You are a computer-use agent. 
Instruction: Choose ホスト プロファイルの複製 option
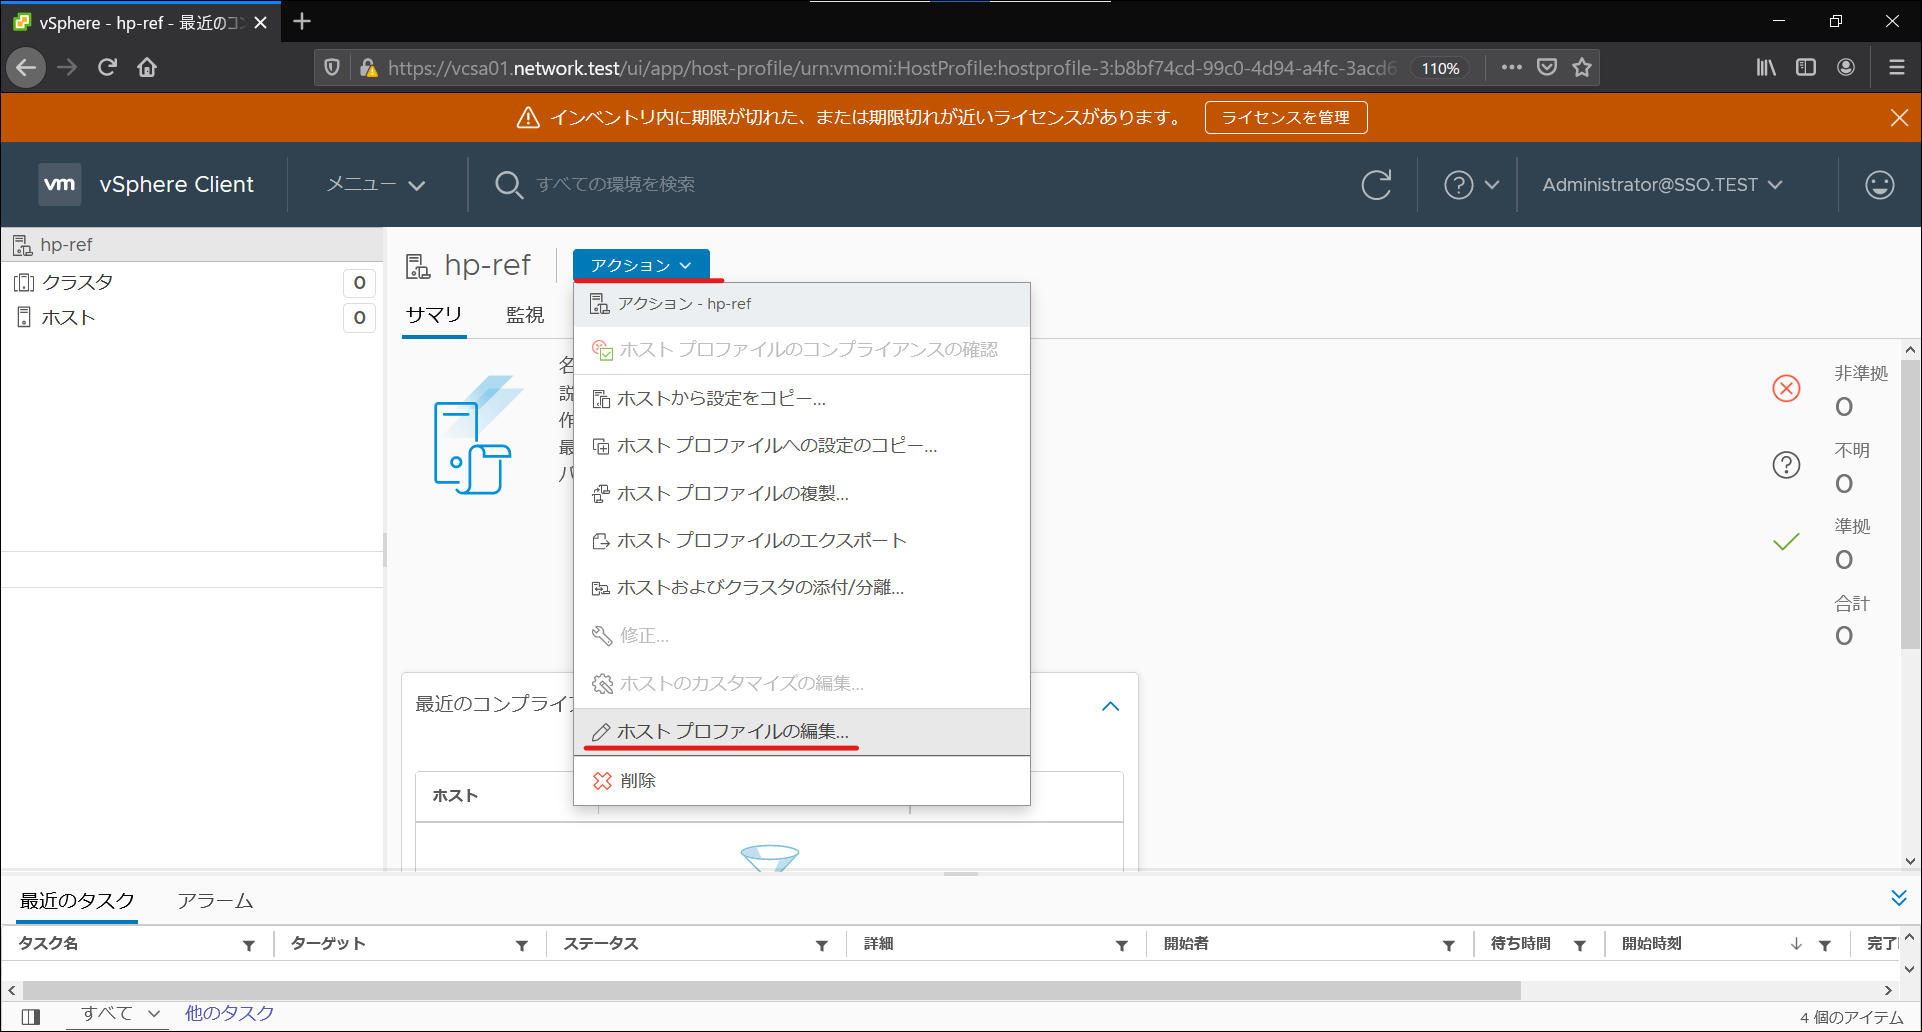point(802,493)
